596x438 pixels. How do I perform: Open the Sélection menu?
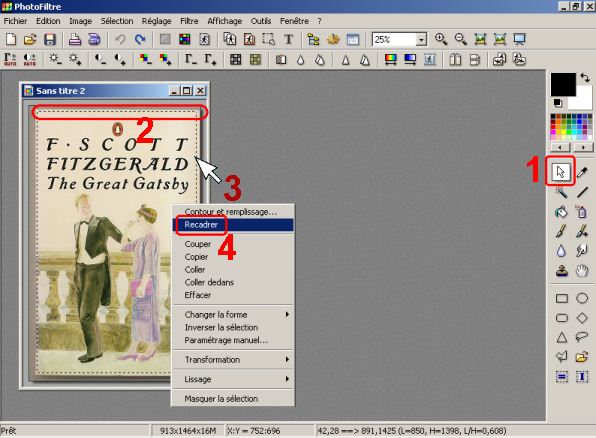tap(117, 21)
